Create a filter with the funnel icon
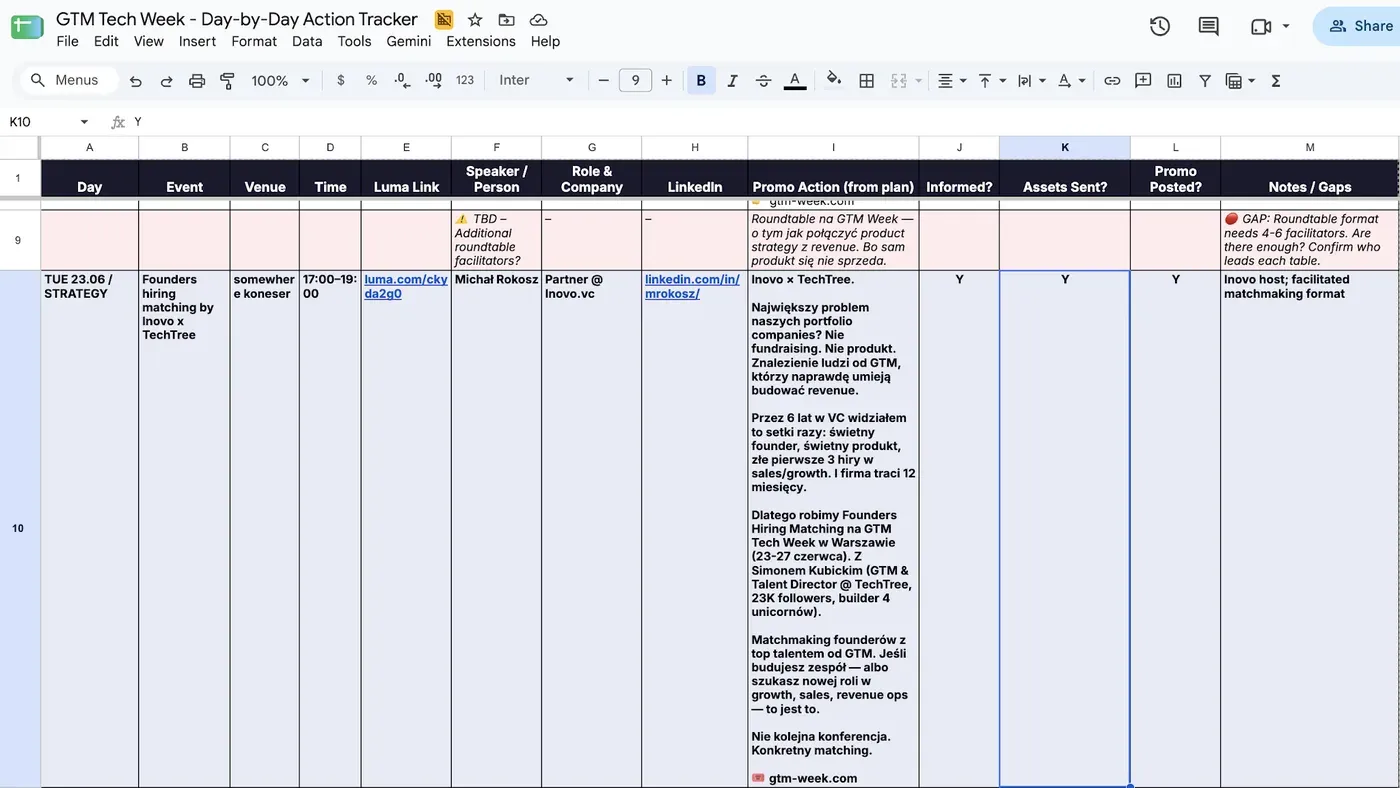Image resolution: width=1400 pixels, height=788 pixels. tap(1205, 80)
